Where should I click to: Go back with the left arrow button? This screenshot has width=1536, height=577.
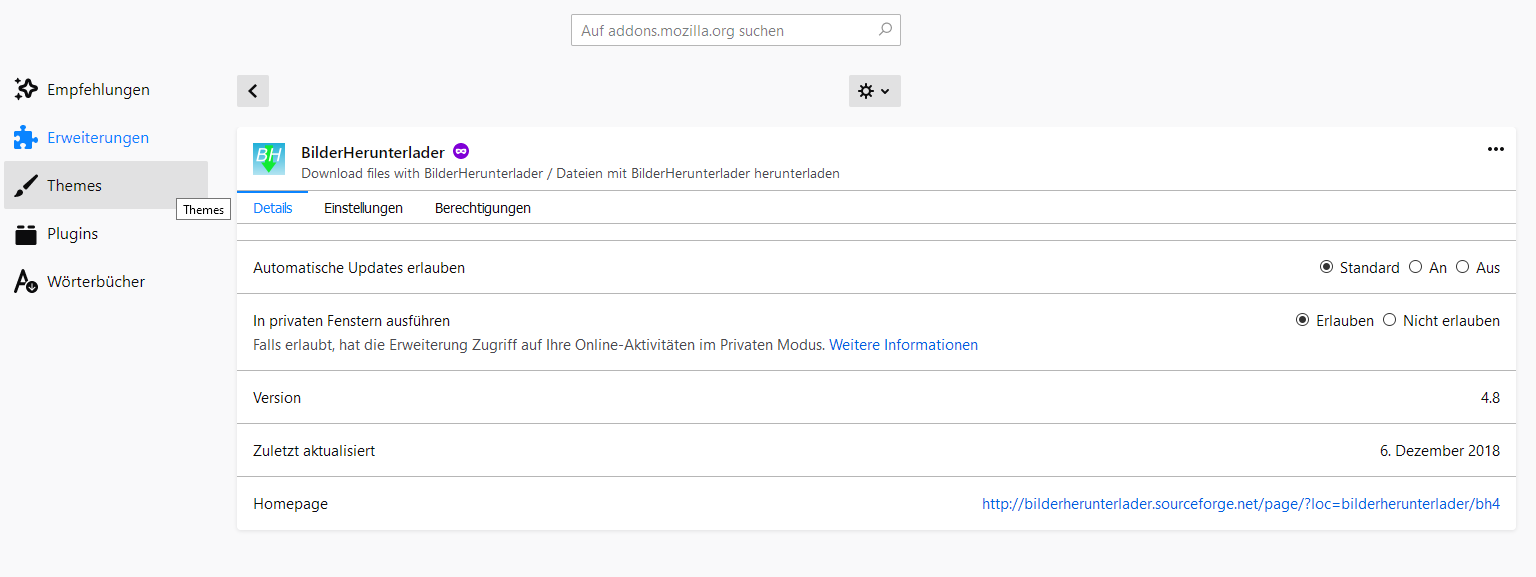pyautogui.click(x=253, y=91)
